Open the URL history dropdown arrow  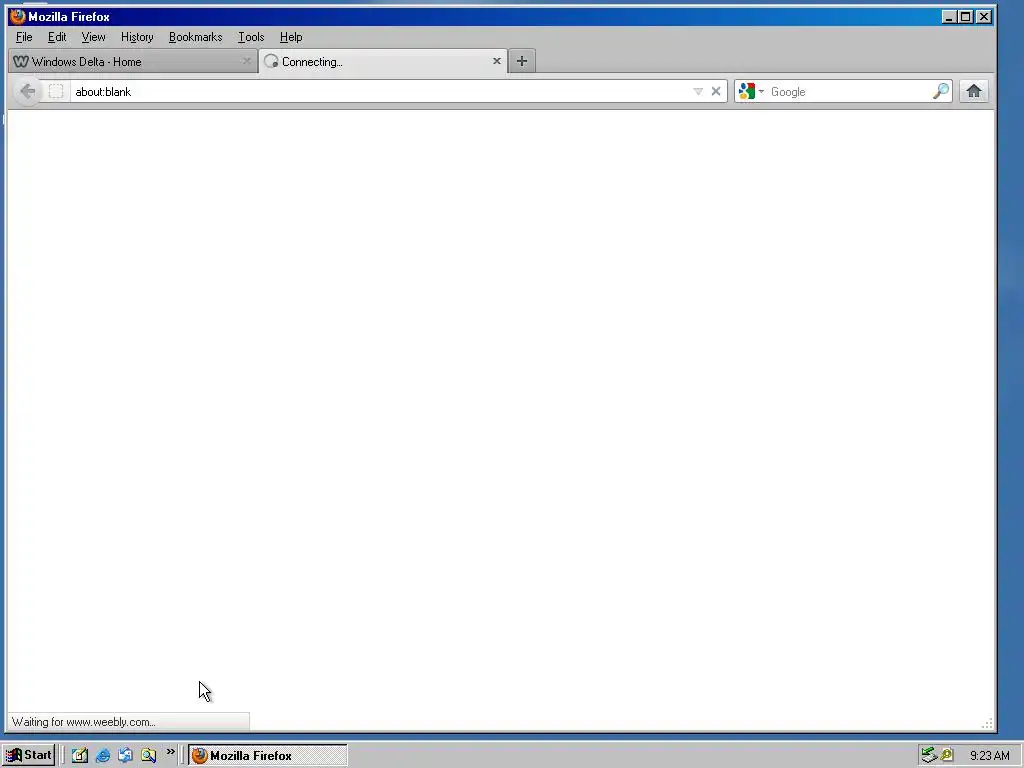698,91
